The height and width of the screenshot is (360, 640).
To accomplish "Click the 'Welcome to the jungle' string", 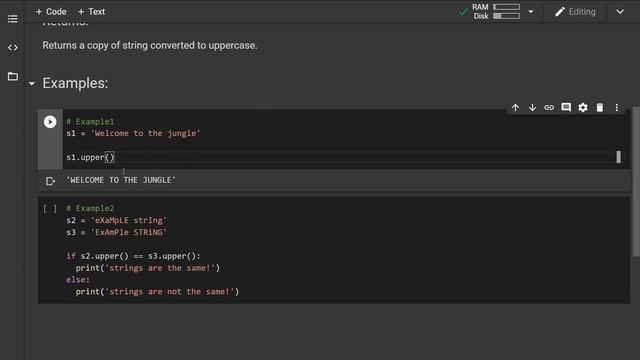I will point(145,133).
